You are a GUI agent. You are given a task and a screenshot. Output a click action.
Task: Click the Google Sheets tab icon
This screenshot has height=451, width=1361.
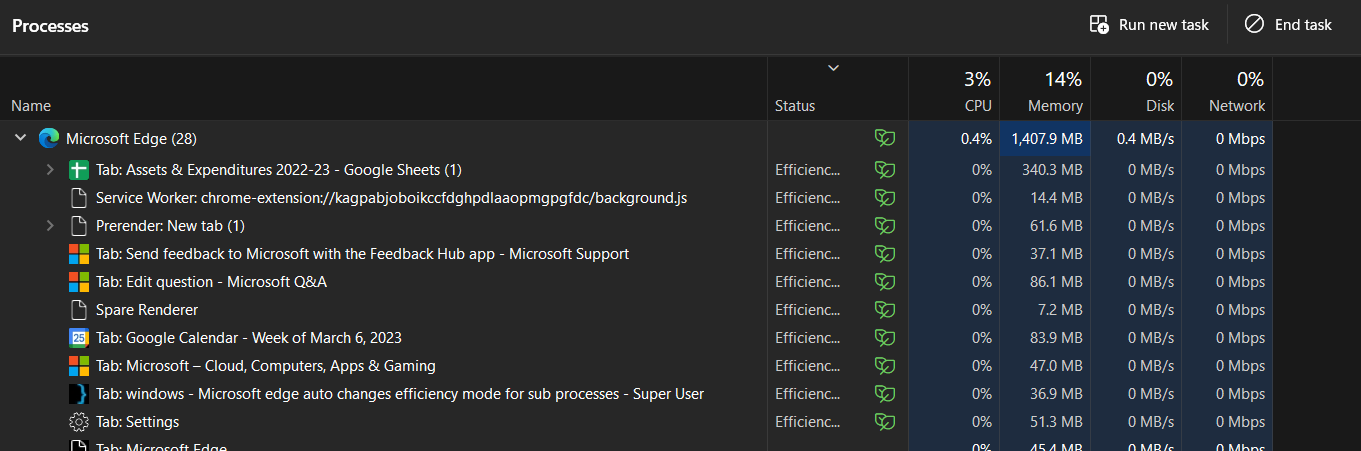coord(79,170)
